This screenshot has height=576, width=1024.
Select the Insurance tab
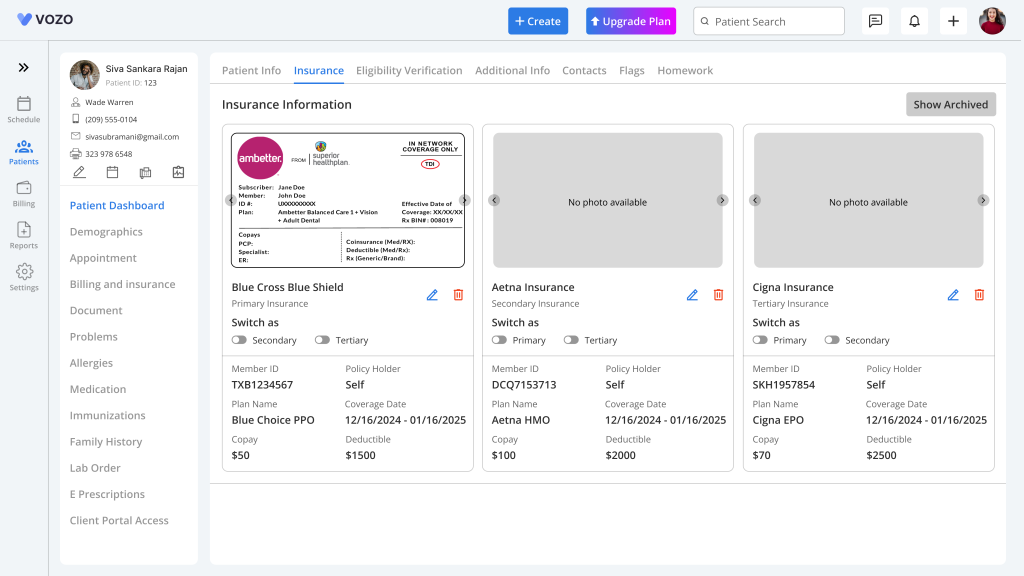pos(319,71)
